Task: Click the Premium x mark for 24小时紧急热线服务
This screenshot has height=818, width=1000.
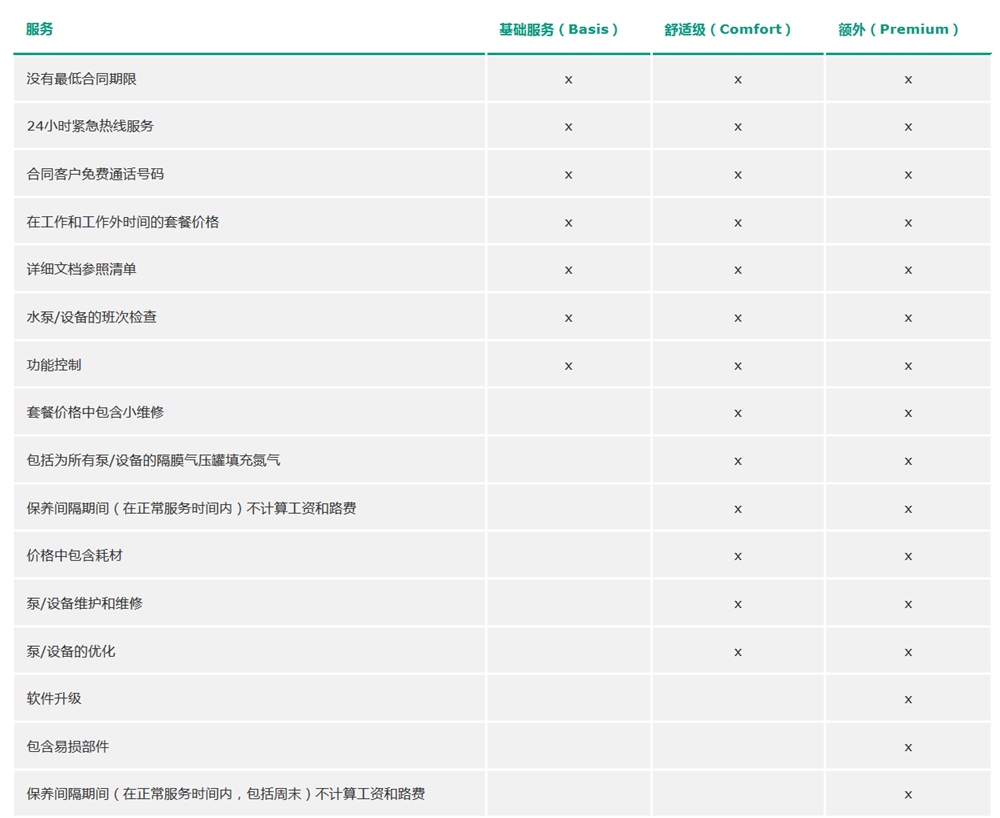Action: [x=908, y=127]
